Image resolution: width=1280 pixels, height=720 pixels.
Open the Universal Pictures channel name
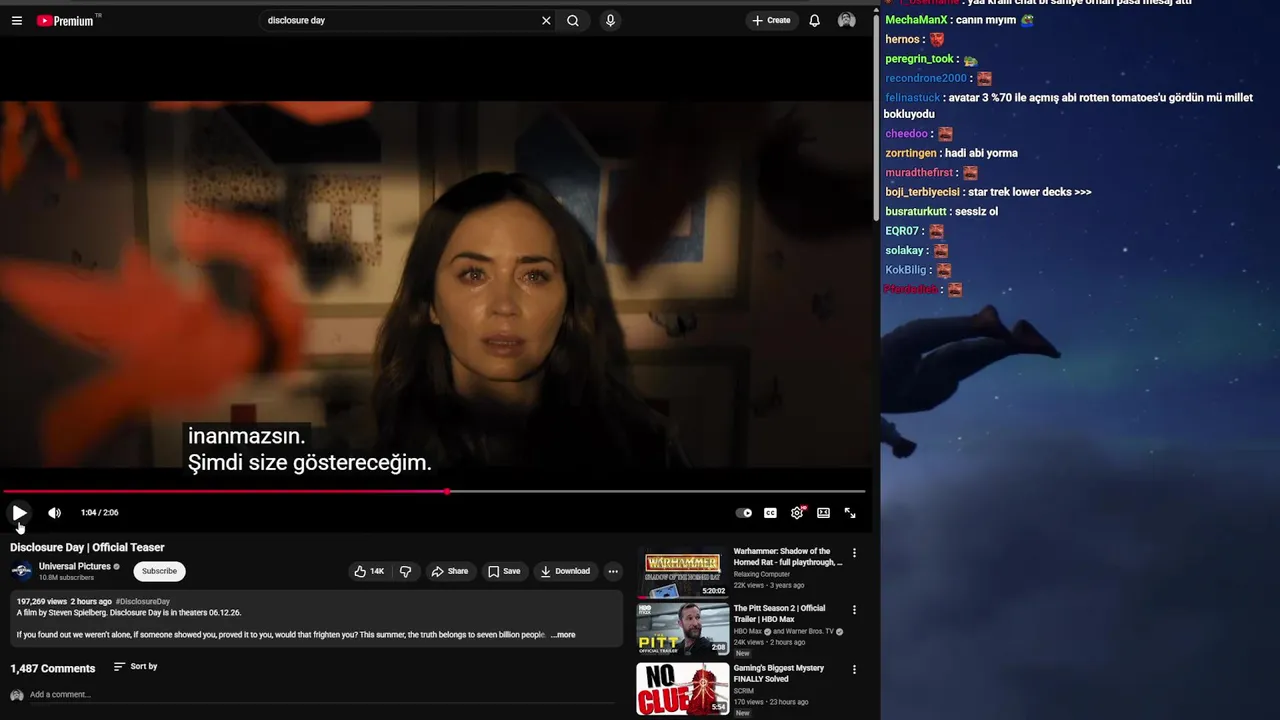tap(74, 566)
